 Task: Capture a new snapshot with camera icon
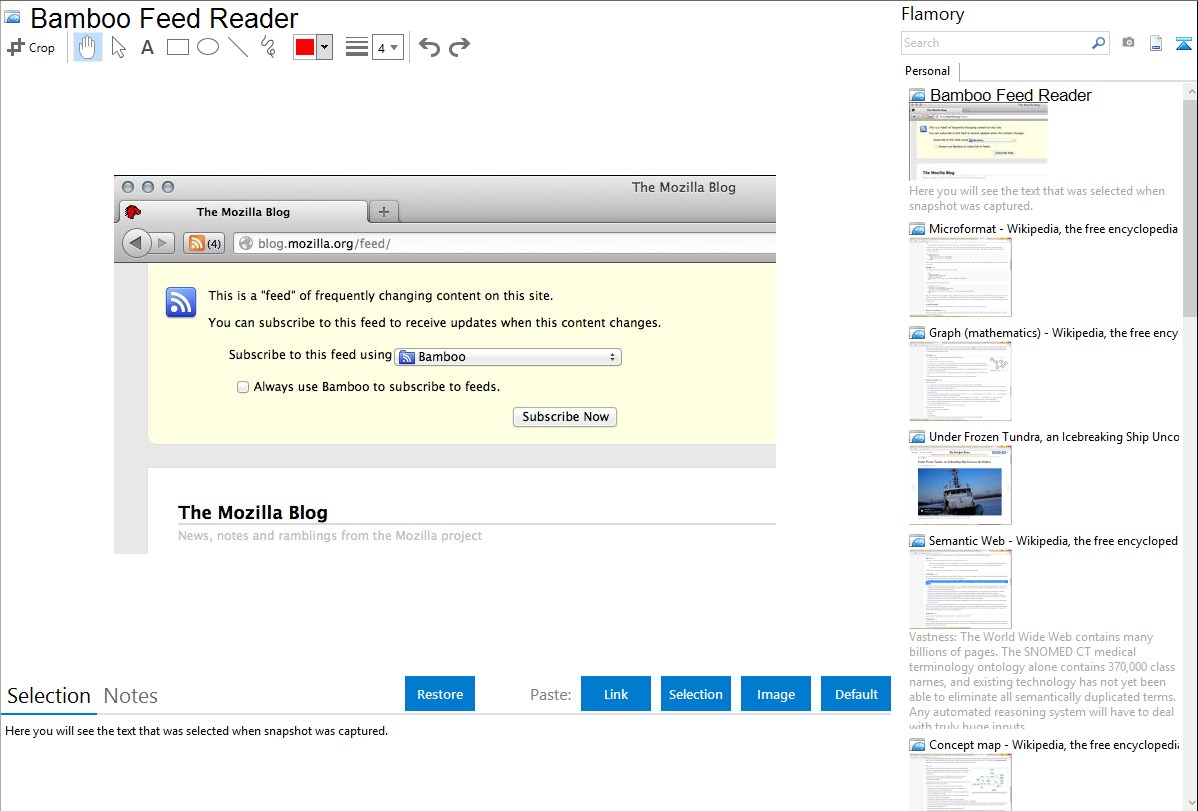pos(1128,43)
